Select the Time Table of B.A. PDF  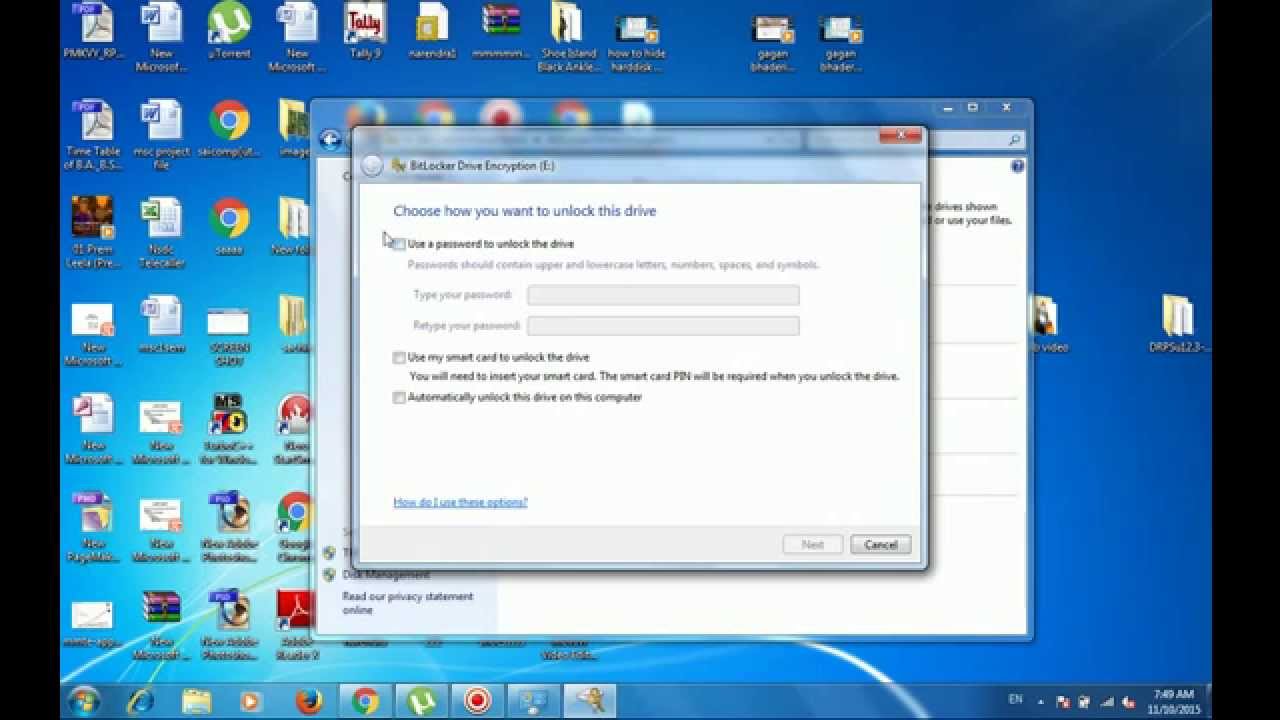pos(93,135)
